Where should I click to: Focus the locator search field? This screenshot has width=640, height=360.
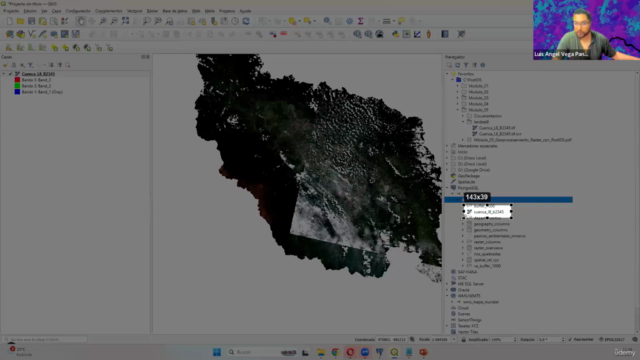point(44,340)
